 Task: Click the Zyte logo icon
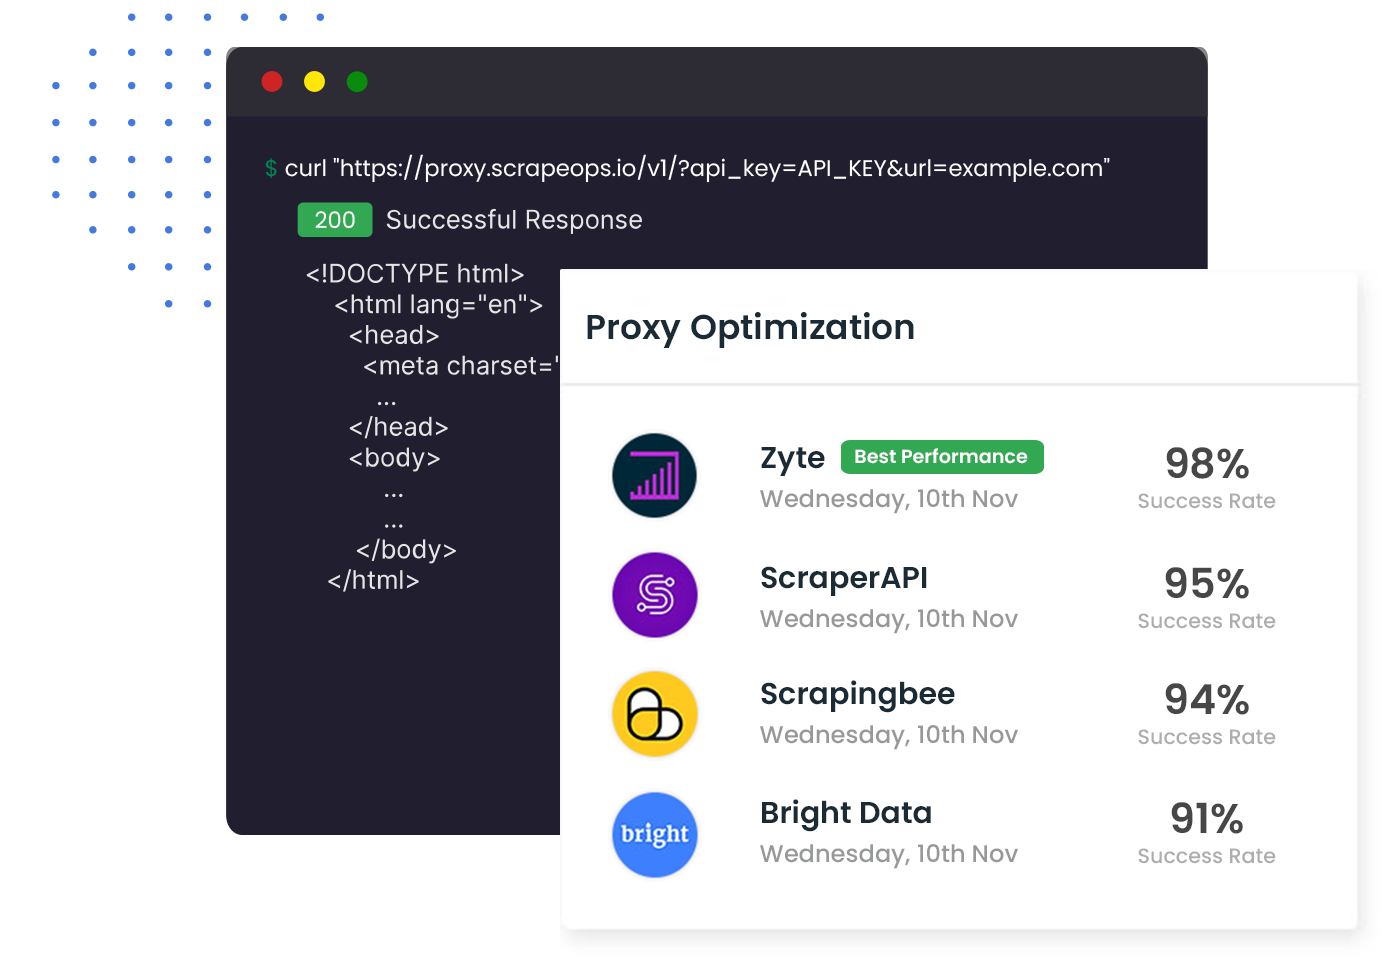[654, 475]
